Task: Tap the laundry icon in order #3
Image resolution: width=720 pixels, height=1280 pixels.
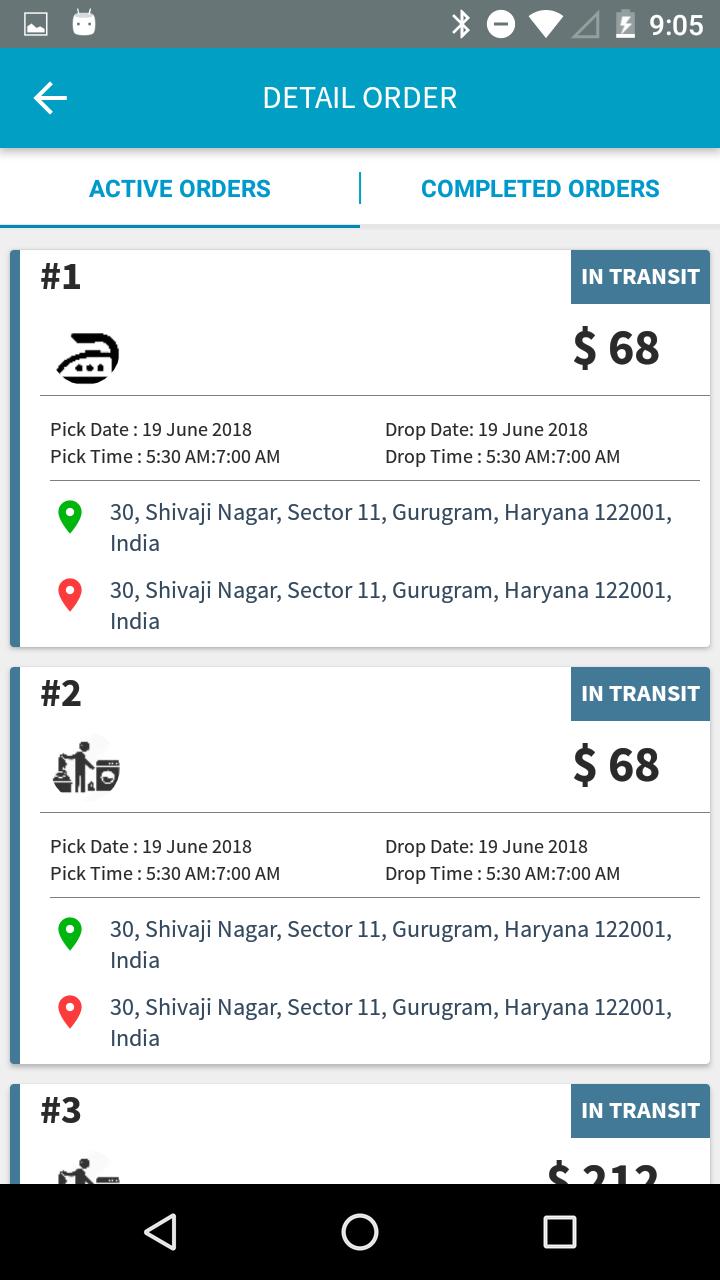Action: coord(87,1170)
